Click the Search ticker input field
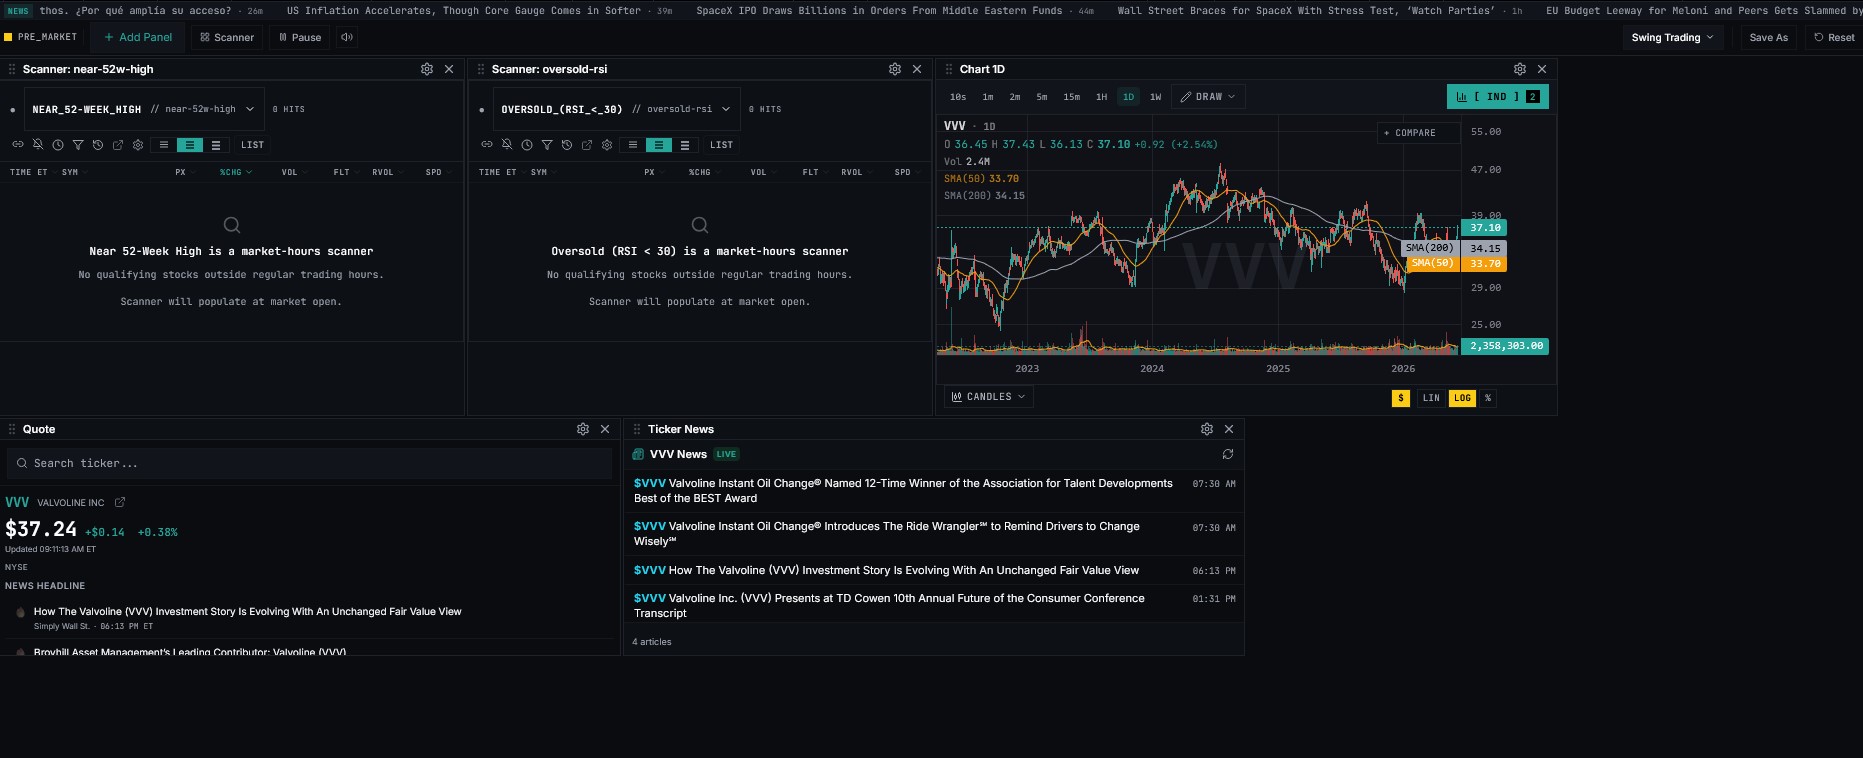 click(310, 463)
